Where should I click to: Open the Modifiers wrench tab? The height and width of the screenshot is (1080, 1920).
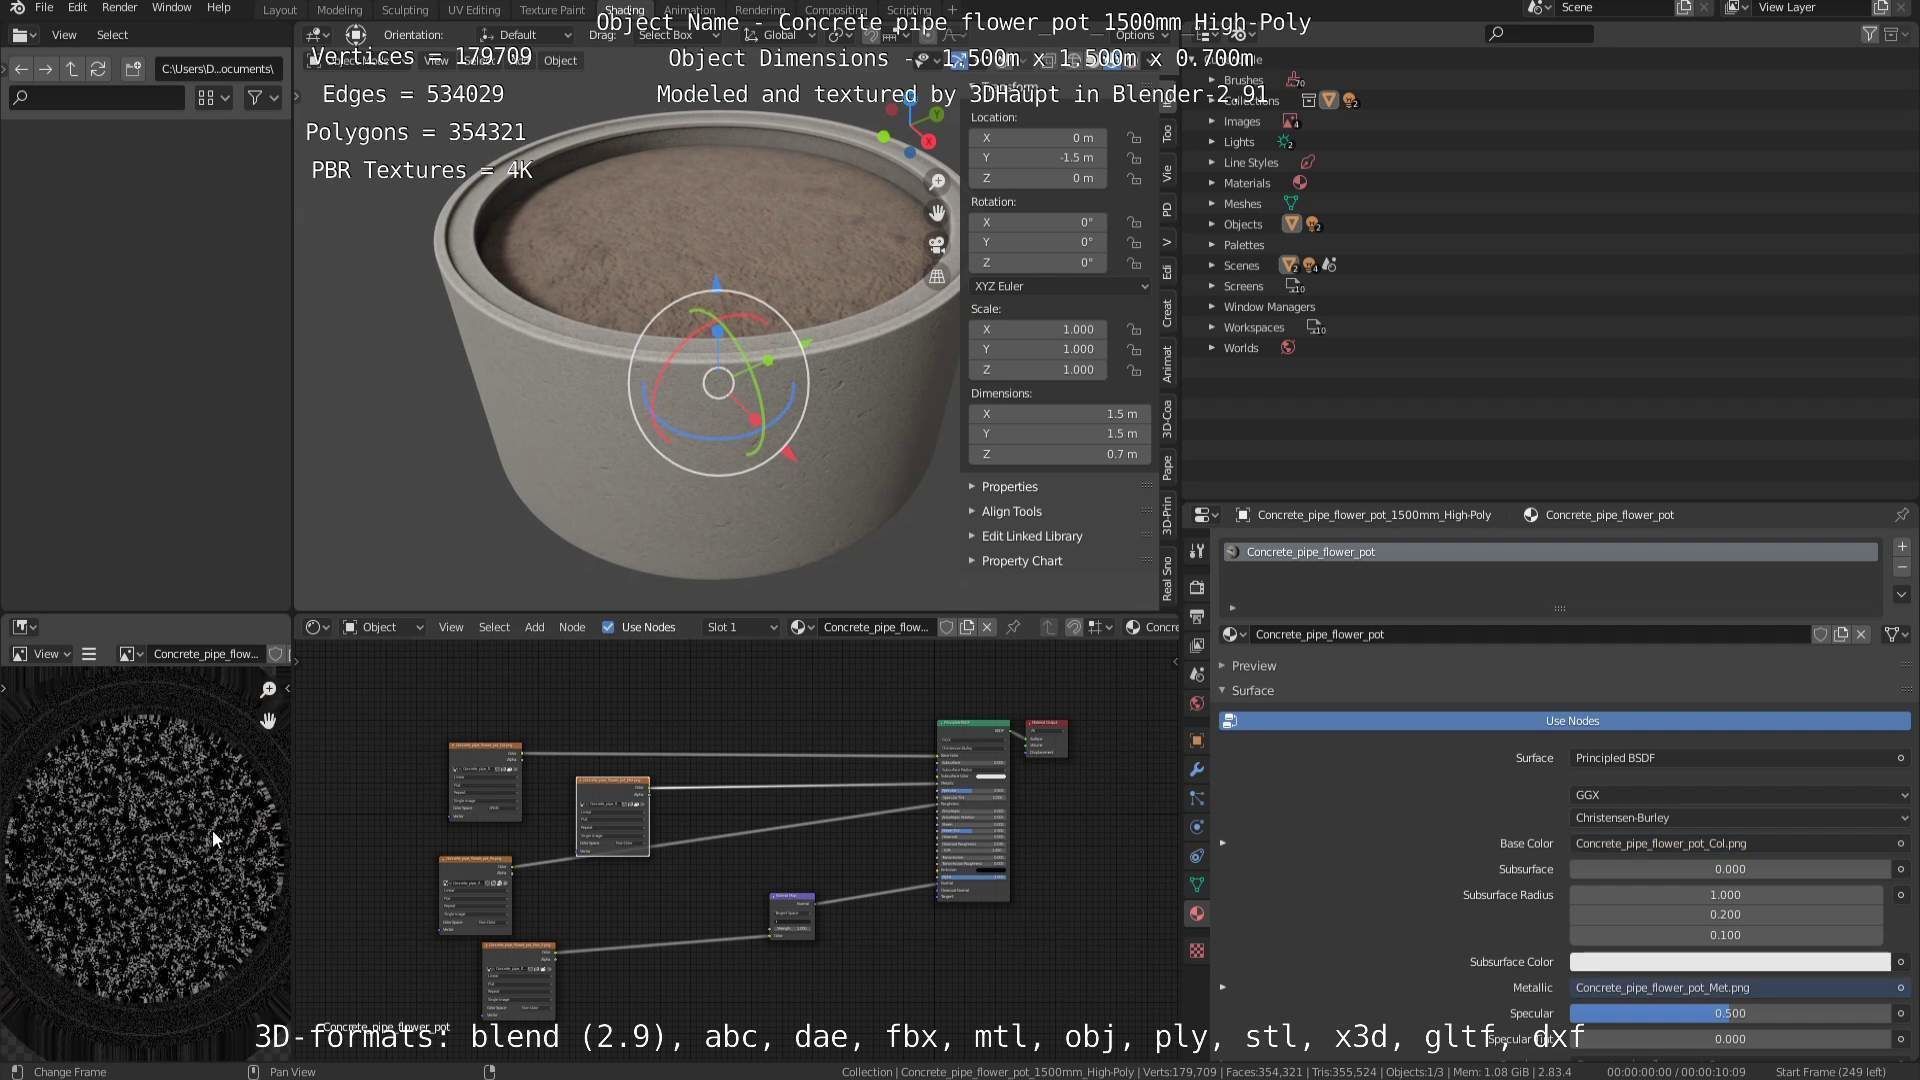(x=1197, y=769)
